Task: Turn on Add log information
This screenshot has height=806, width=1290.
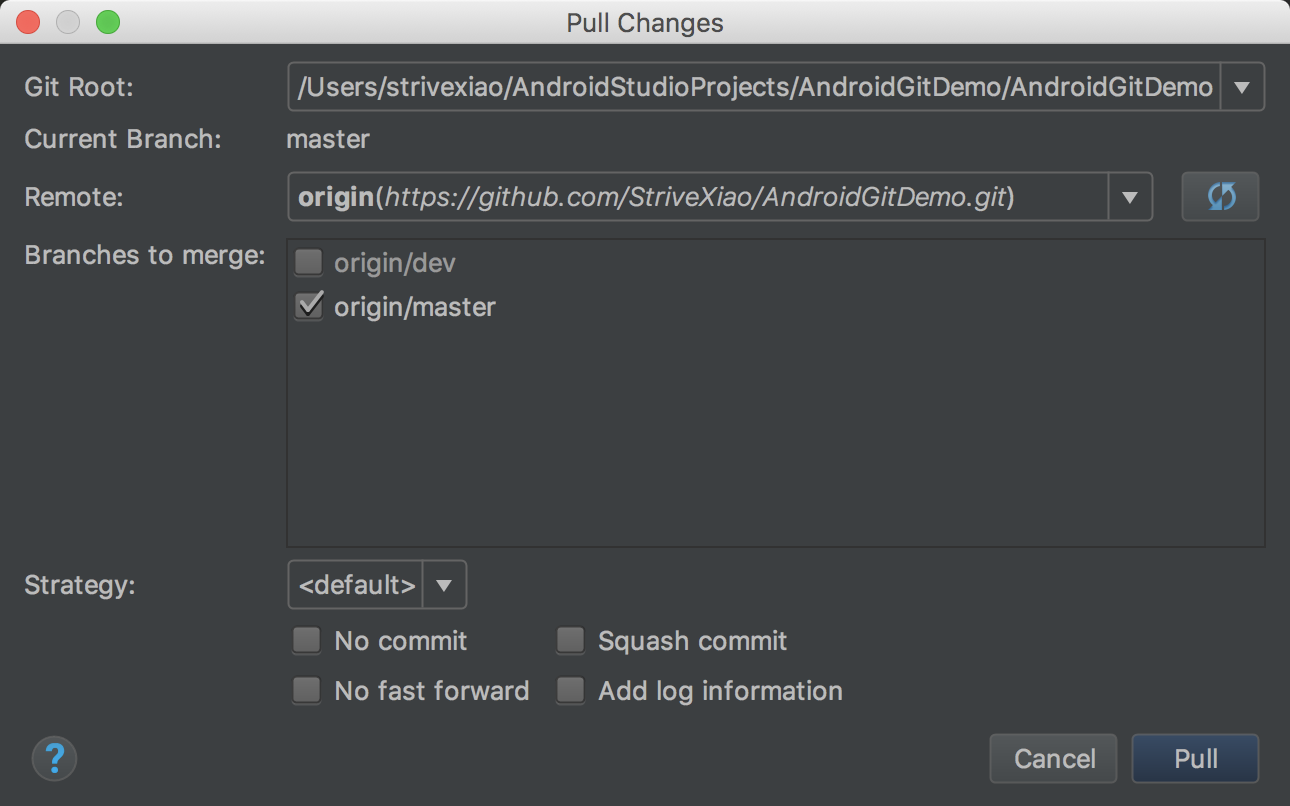Action: pyautogui.click(x=570, y=690)
